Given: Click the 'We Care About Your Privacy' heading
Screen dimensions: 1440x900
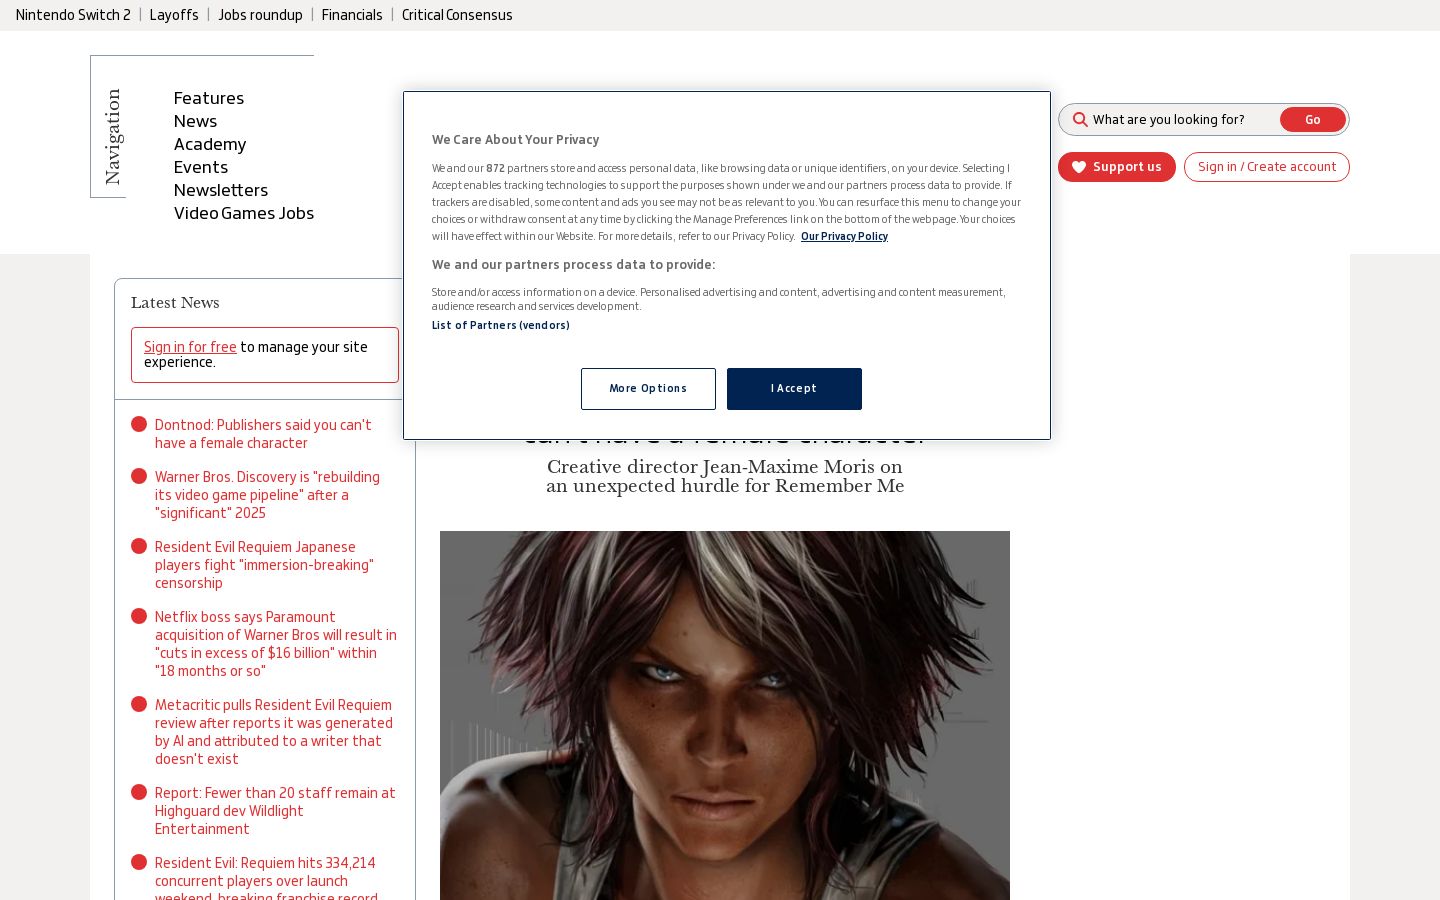Looking at the screenshot, I should click(516, 140).
